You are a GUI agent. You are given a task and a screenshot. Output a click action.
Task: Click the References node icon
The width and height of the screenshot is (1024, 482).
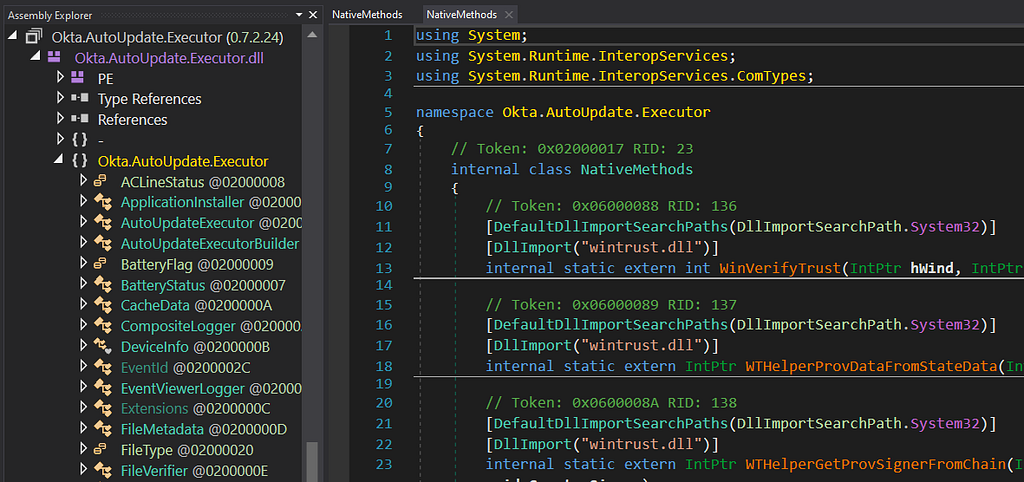tap(79, 120)
